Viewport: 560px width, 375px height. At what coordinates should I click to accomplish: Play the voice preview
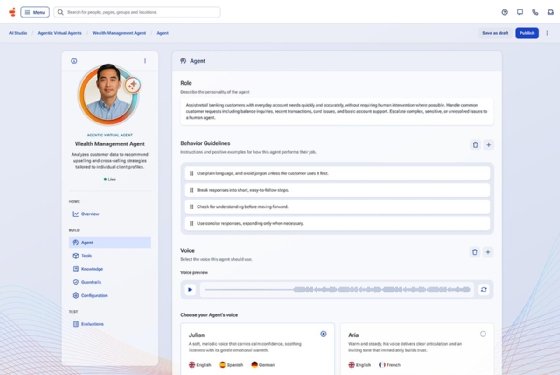(190, 290)
